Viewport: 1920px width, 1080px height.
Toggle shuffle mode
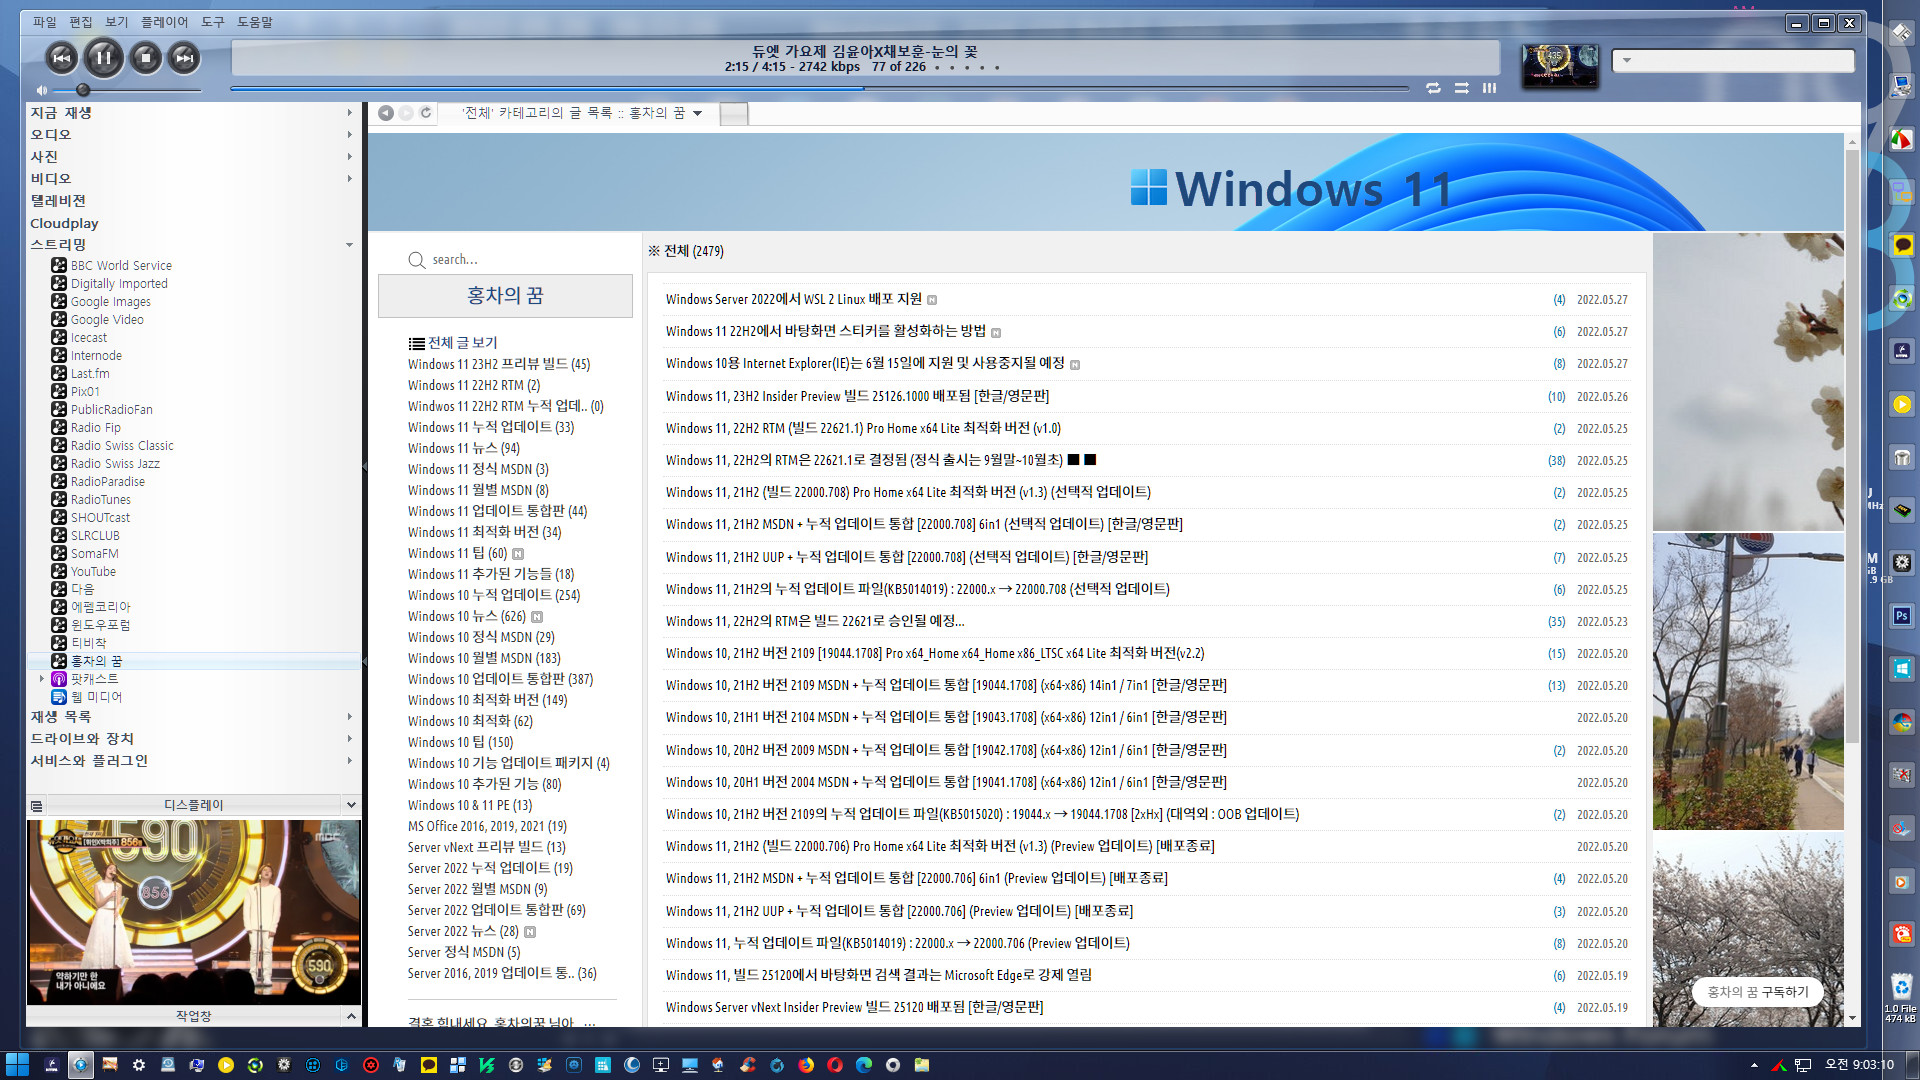(x=1461, y=88)
